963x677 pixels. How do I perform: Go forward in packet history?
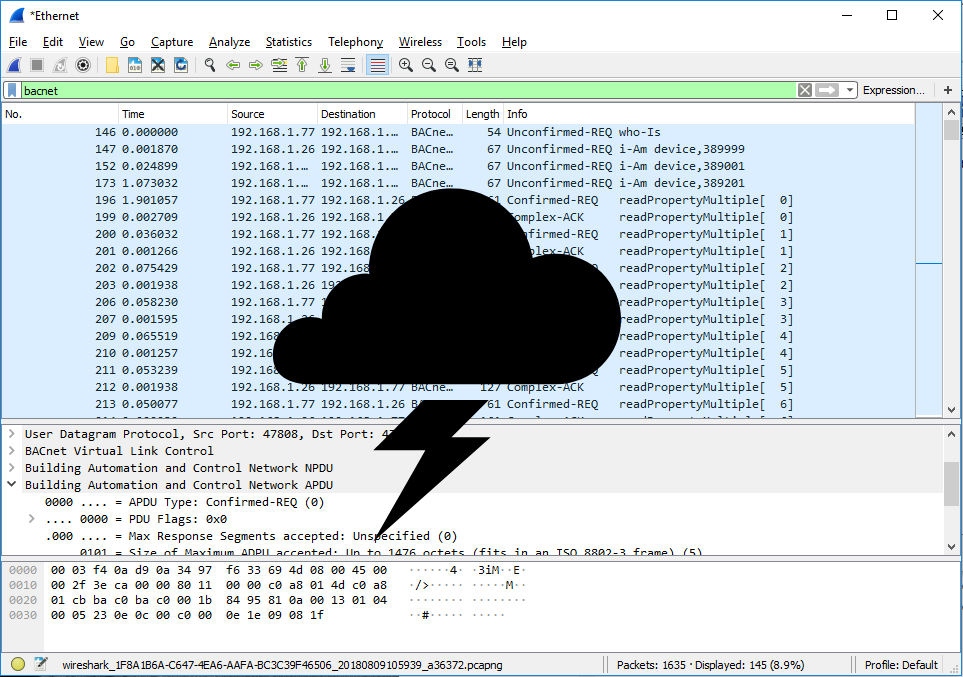(256, 65)
